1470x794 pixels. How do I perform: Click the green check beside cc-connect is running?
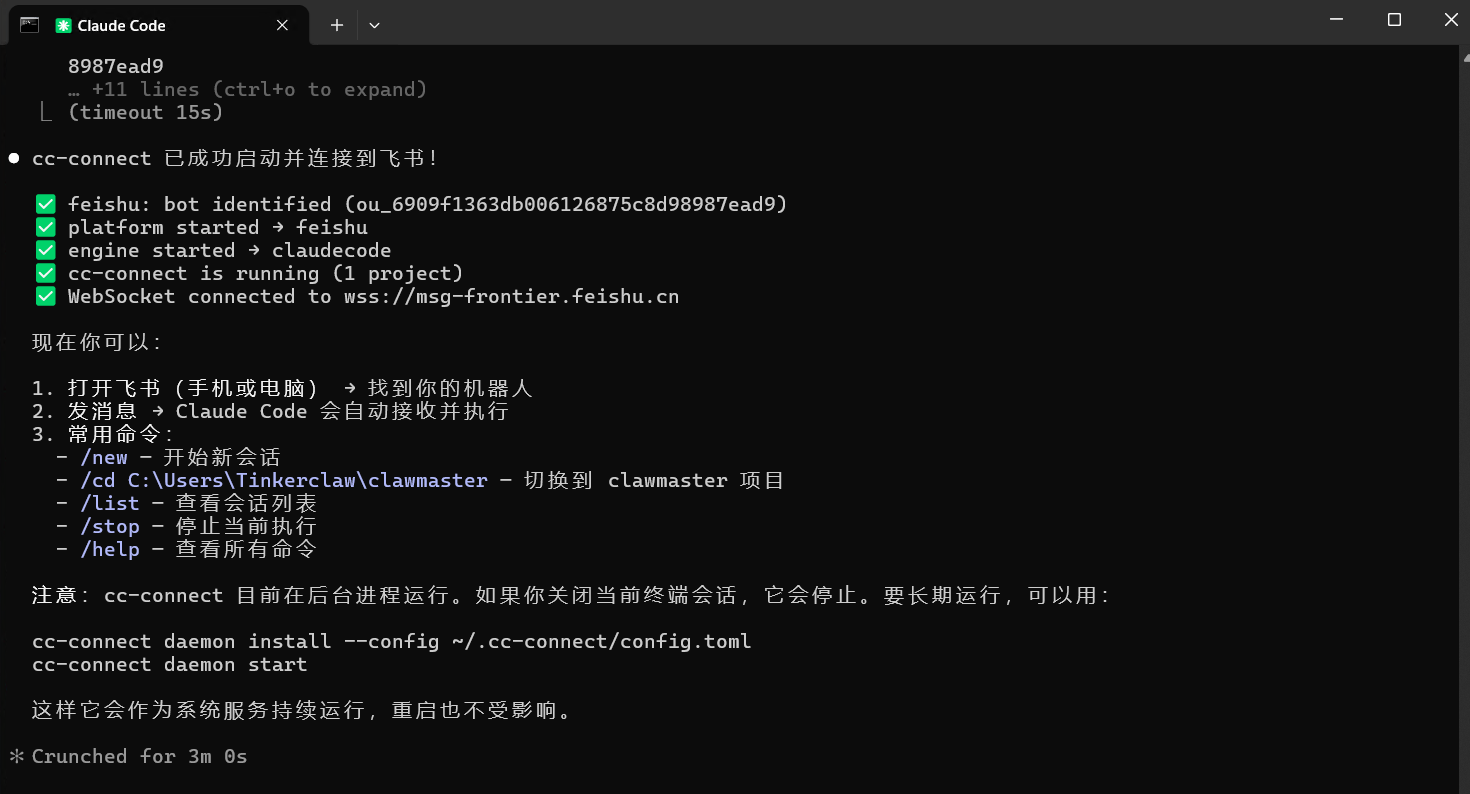45,274
